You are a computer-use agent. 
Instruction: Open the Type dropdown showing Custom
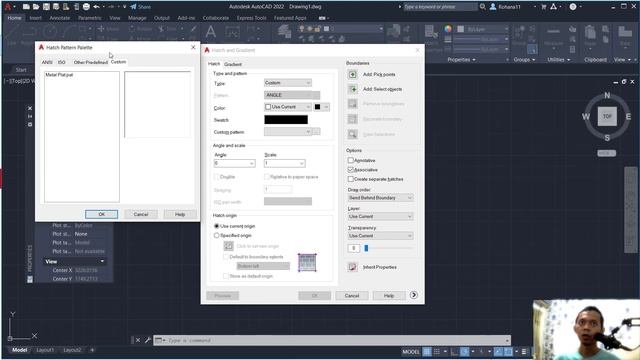point(288,83)
